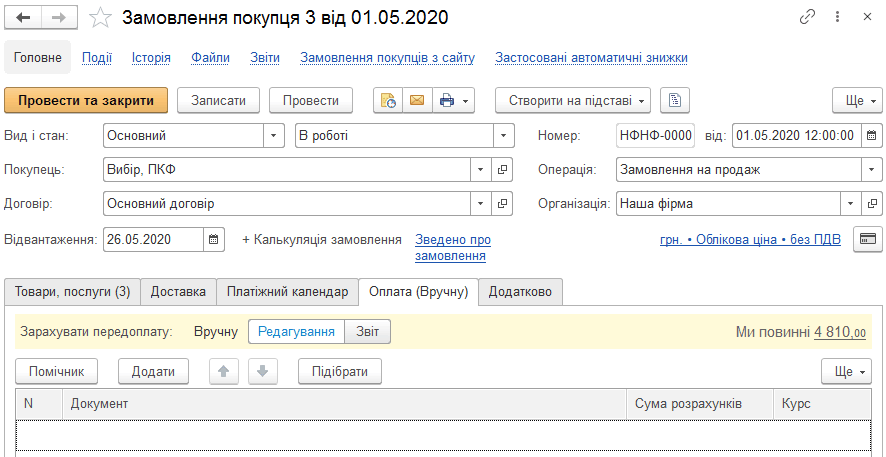
Task: Open грн. Облікова ціна без ПДВ link
Action: click(x=750, y=240)
